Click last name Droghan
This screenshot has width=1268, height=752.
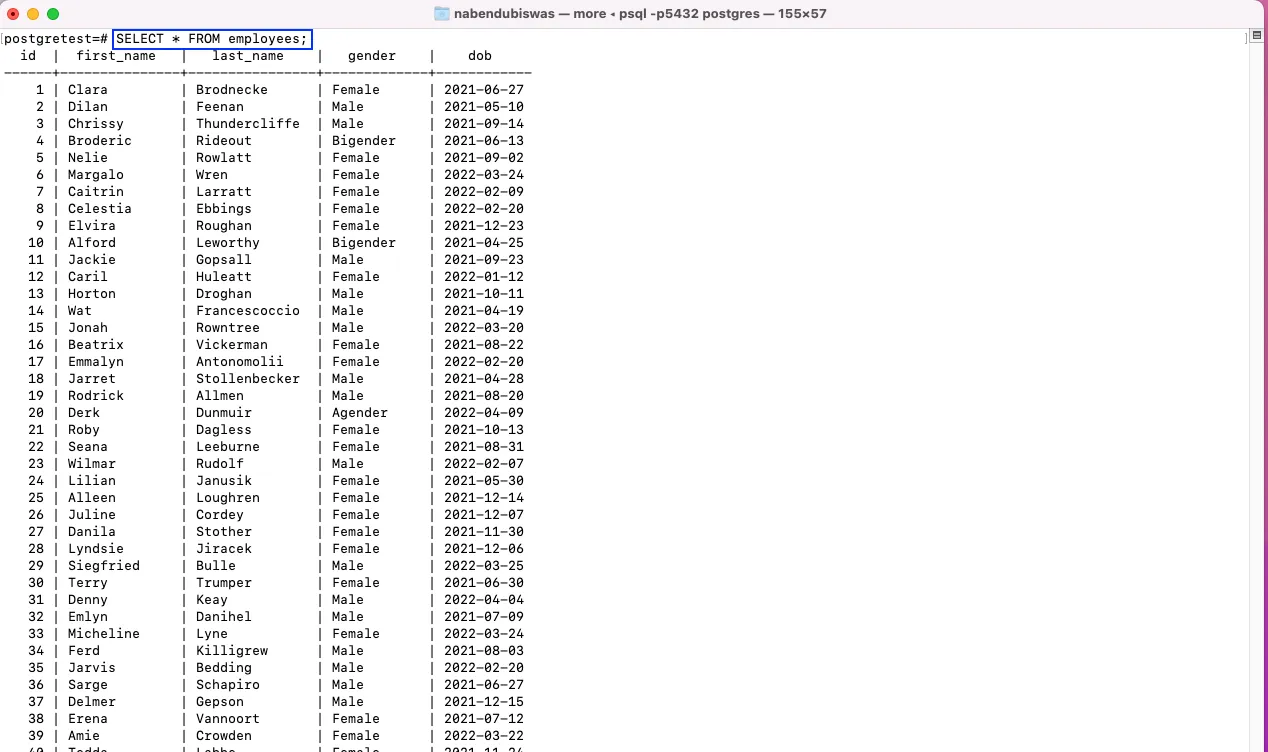tap(224, 294)
